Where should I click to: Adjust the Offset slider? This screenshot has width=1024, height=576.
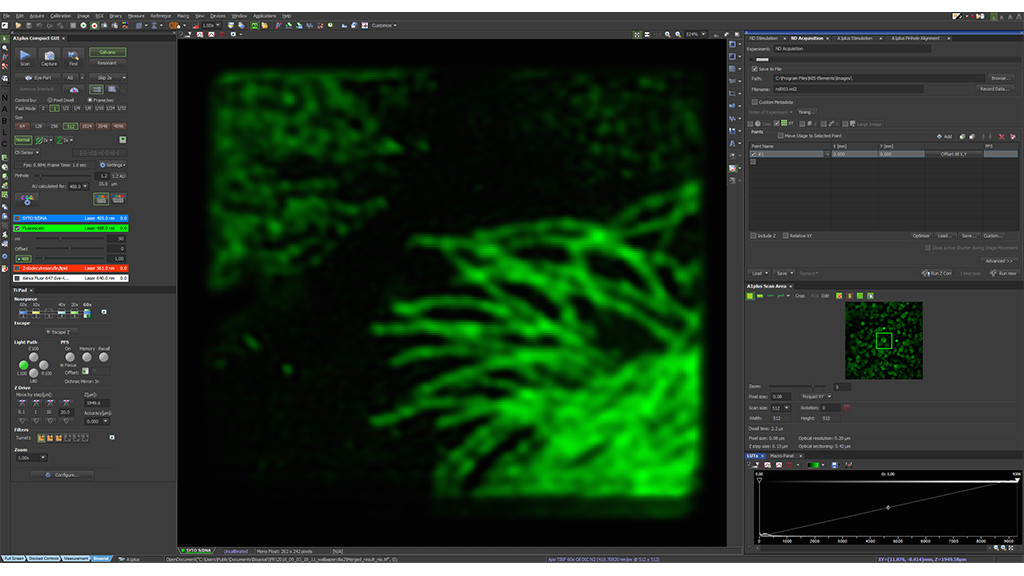(x=70, y=249)
